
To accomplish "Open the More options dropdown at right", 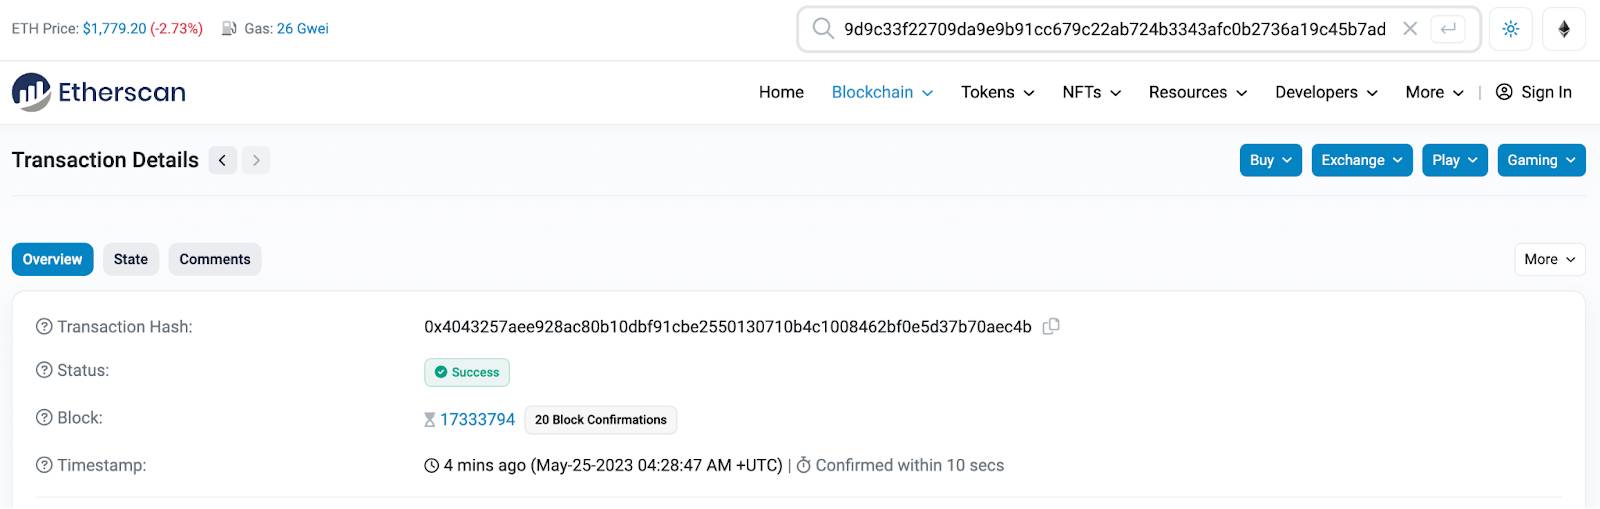I will [1549, 259].
